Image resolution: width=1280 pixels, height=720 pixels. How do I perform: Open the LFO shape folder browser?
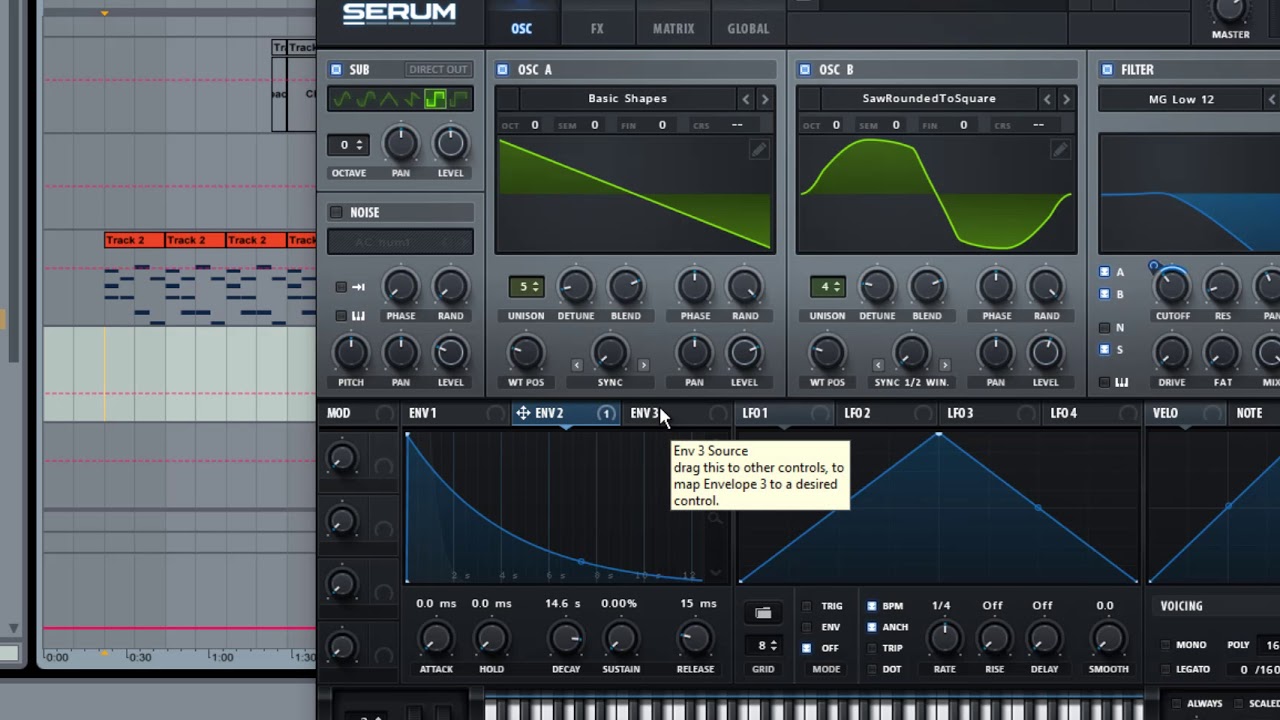click(x=763, y=613)
